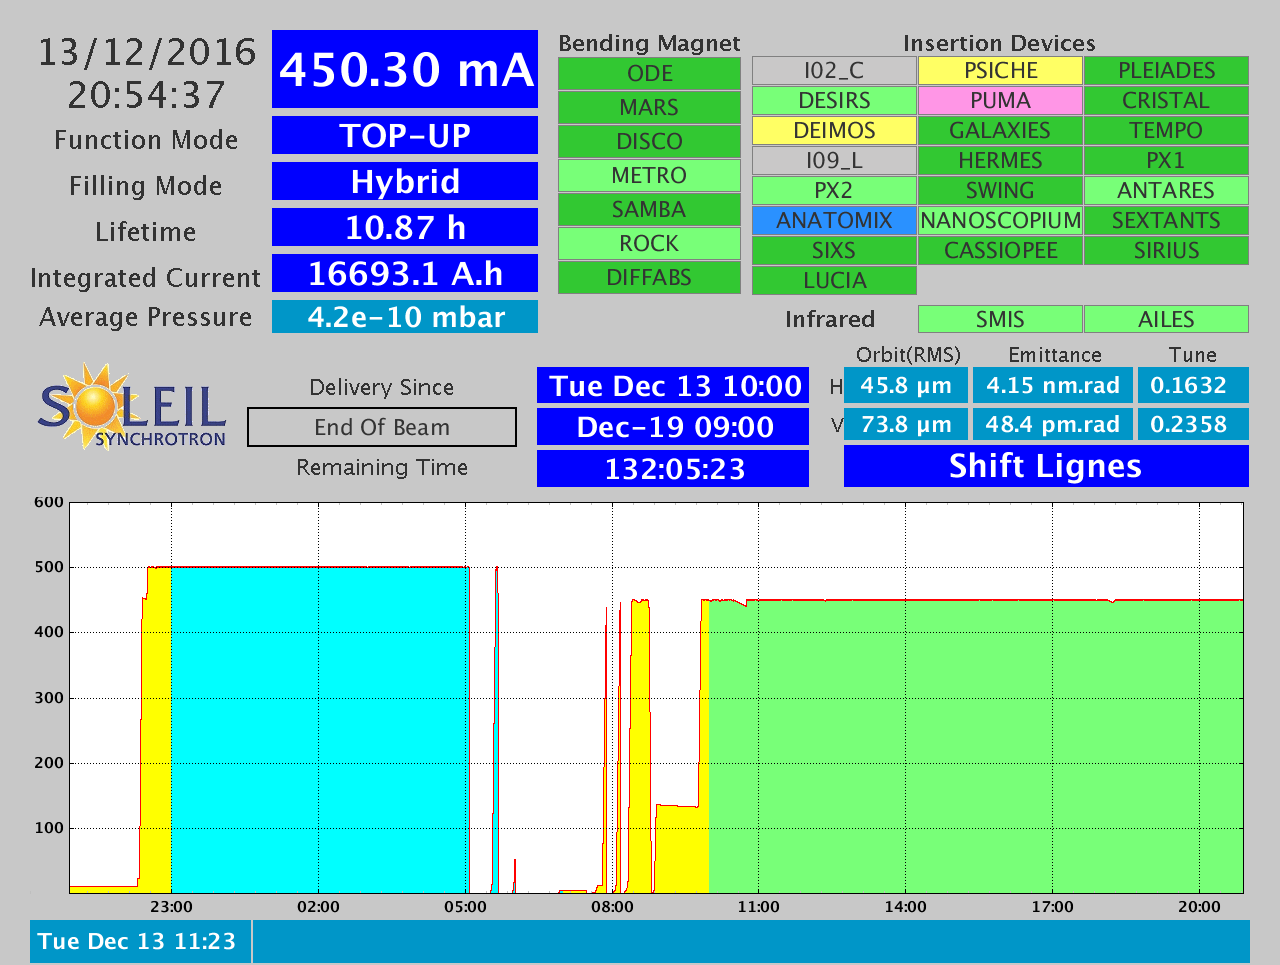
Task: Click the 13/12/2016 date display
Action: click(147, 52)
